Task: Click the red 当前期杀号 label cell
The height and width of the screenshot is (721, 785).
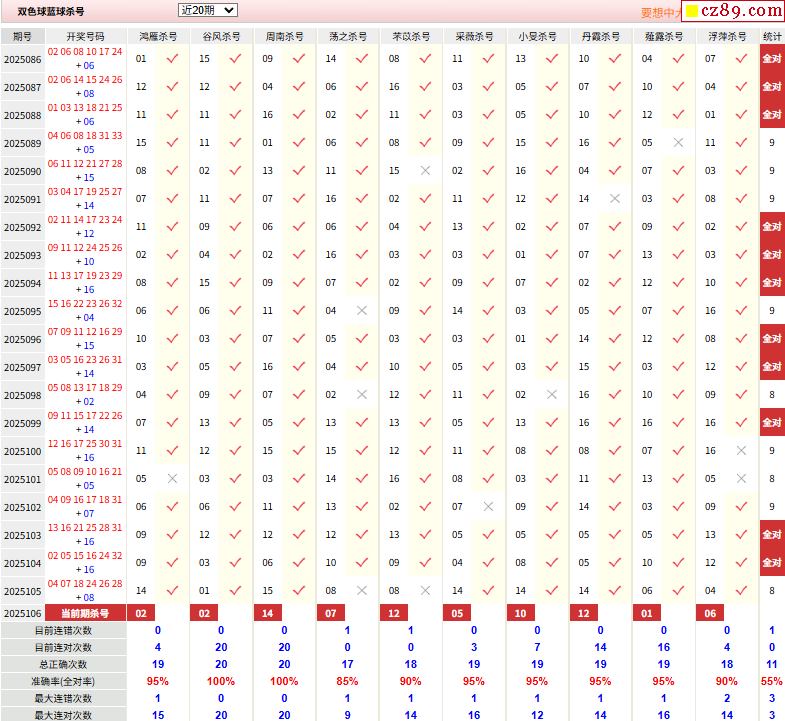Action: pyautogui.click(x=86, y=613)
